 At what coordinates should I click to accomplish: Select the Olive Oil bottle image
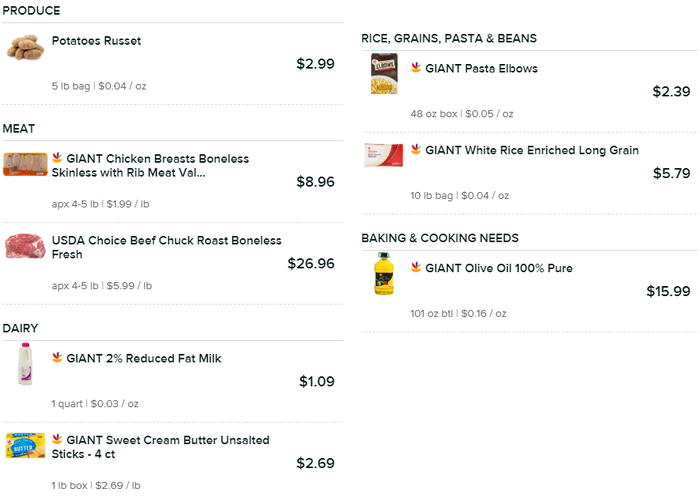pyautogui.click(x=384, y=274)
